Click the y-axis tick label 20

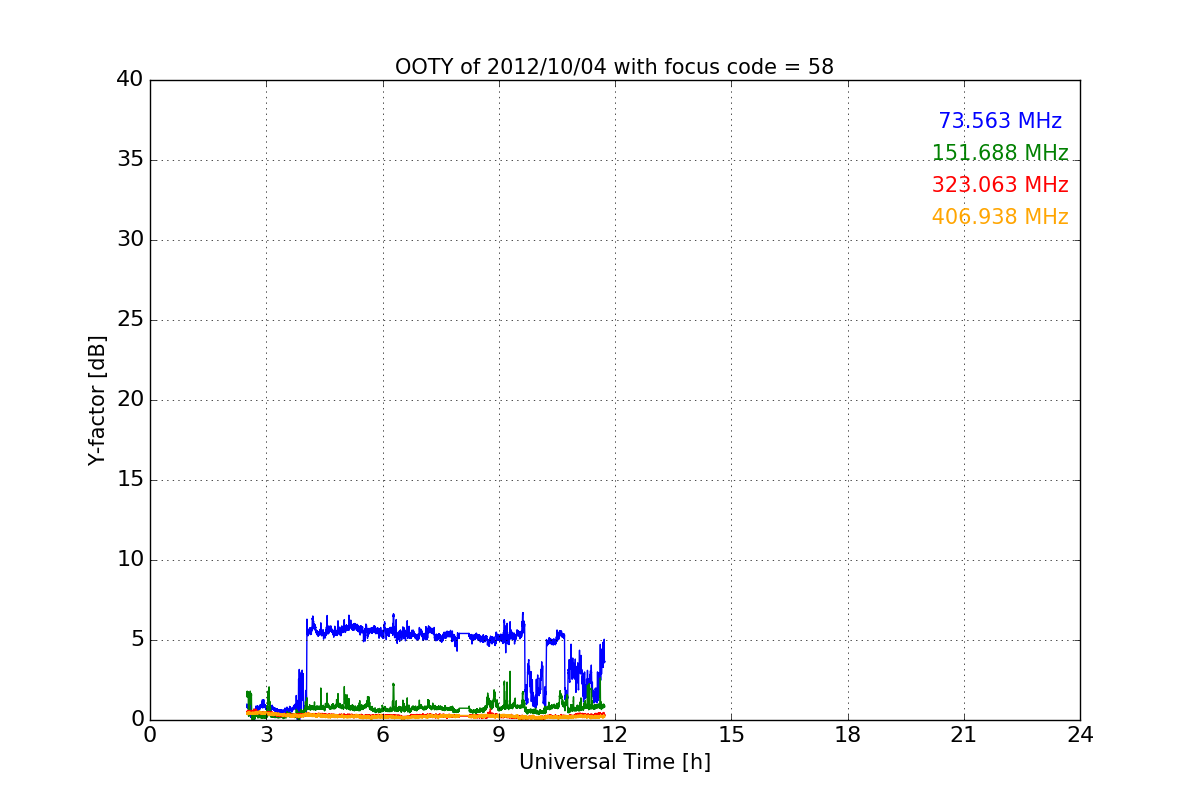click(130, 400)
